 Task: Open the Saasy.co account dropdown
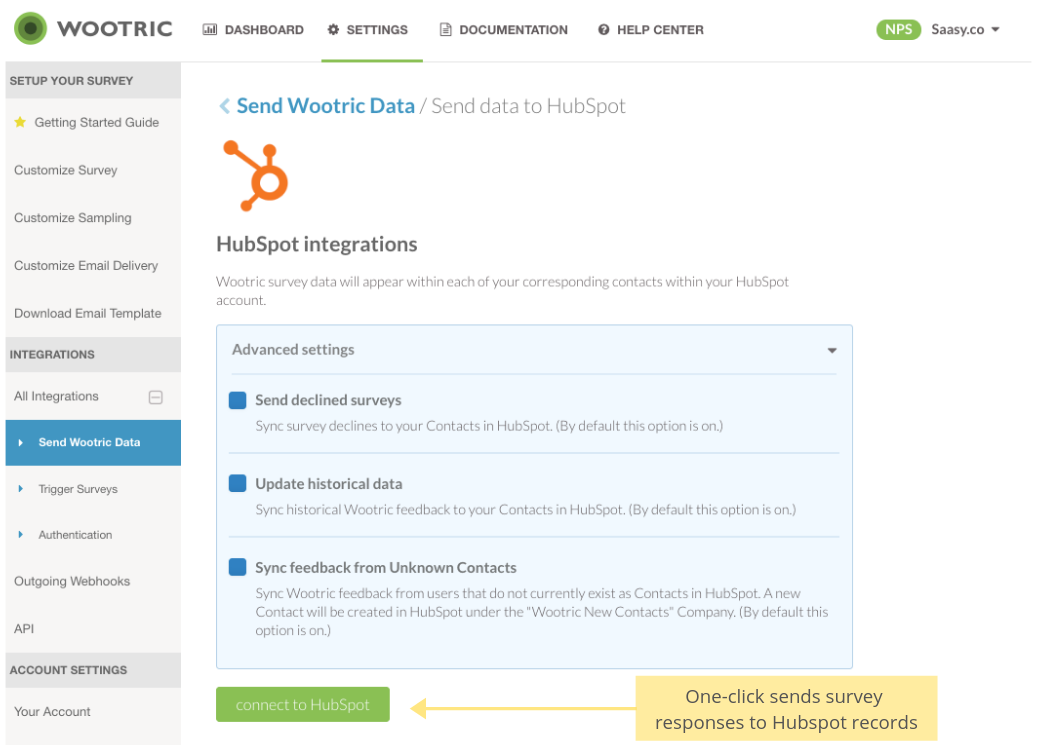(x=965, y=29)
